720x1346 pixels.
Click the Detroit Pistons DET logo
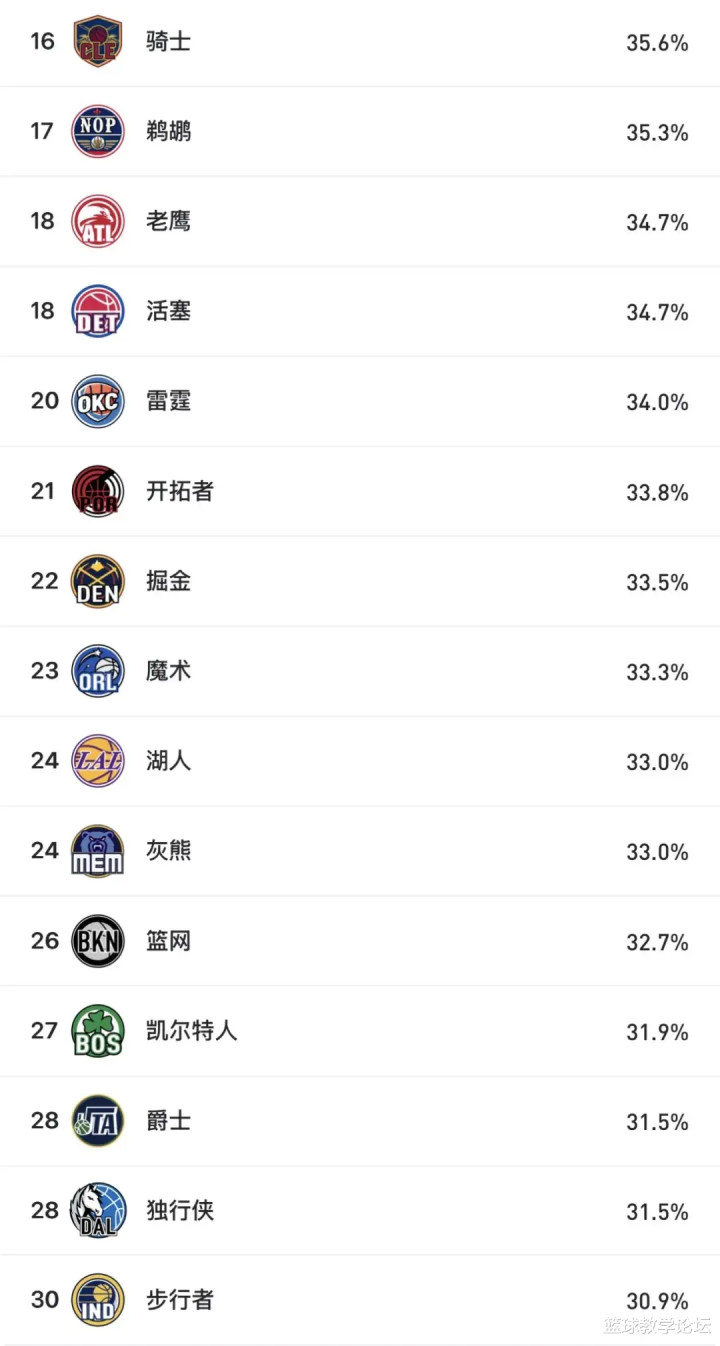pyautogui.click(x=98, y=311)
